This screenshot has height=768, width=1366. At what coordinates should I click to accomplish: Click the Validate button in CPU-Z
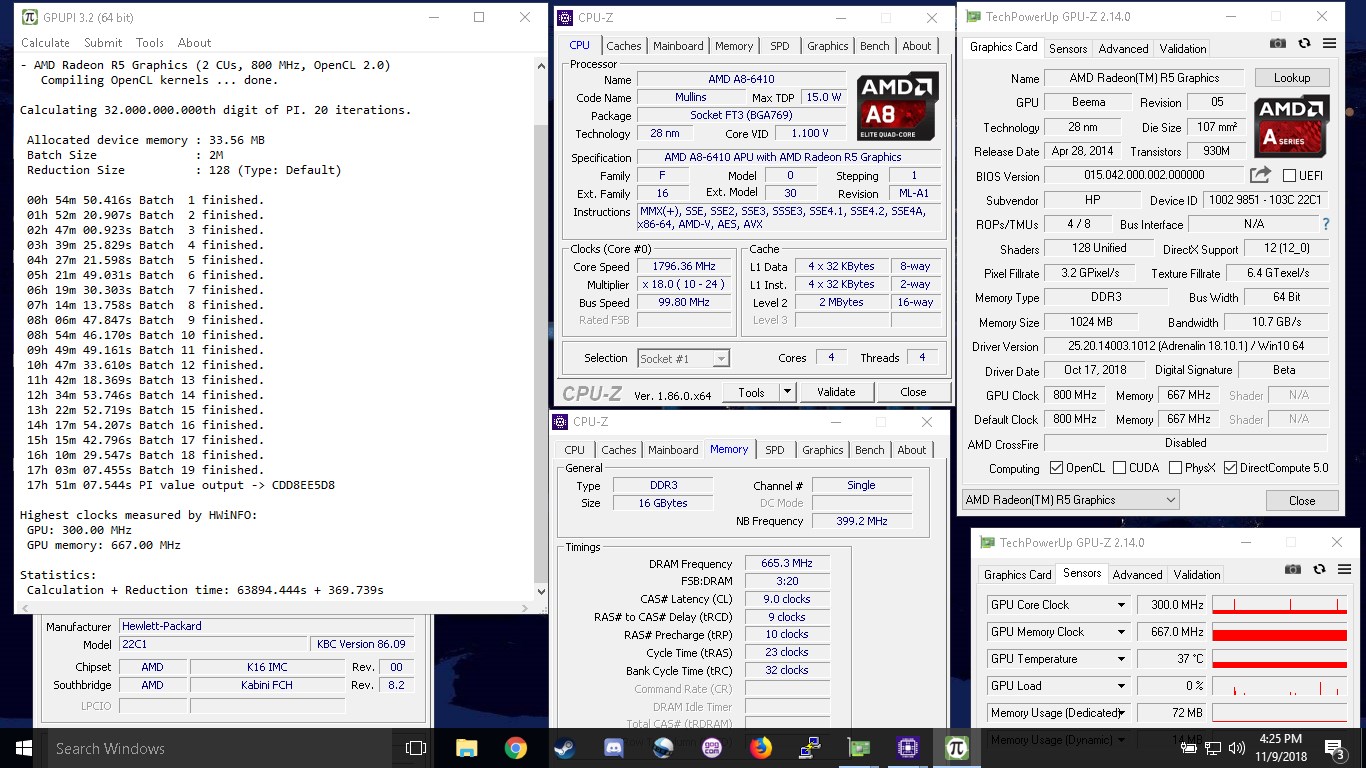836,392
